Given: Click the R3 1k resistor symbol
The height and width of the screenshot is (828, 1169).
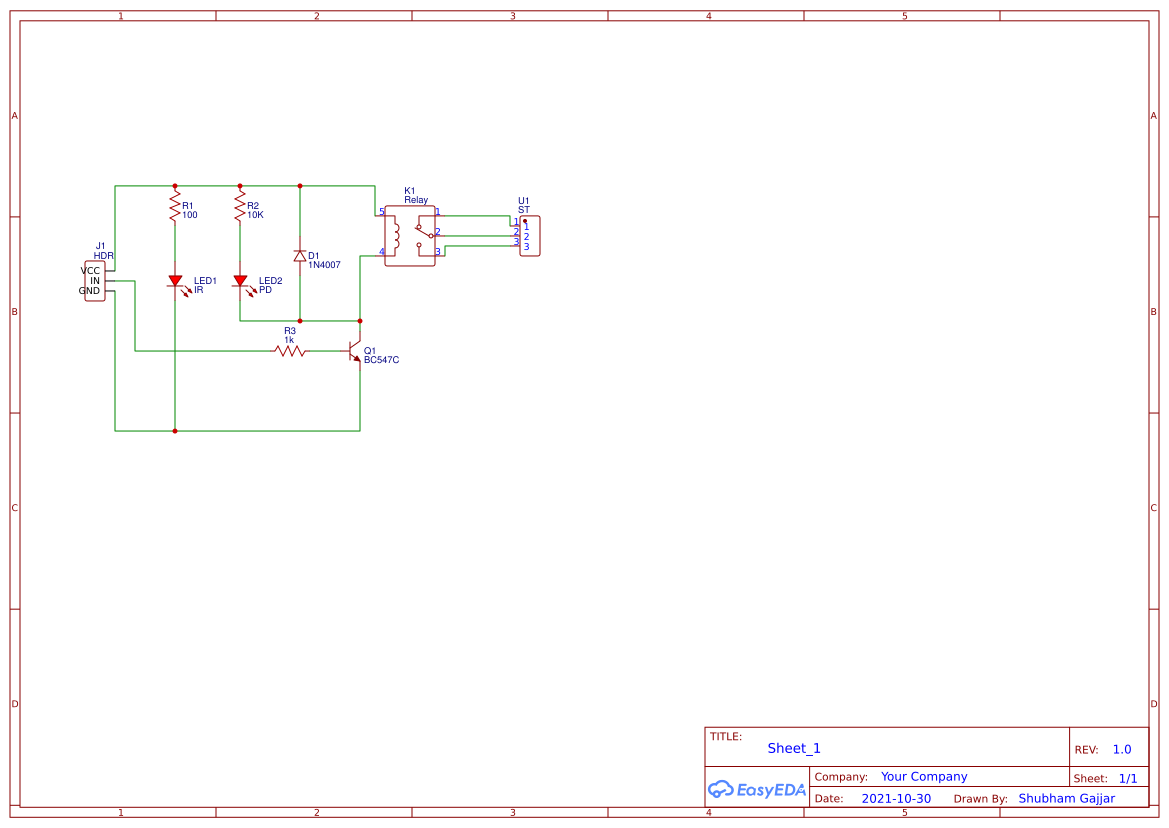Looking at the screenshot, I should pyautogui.click(x=289, y=350).
